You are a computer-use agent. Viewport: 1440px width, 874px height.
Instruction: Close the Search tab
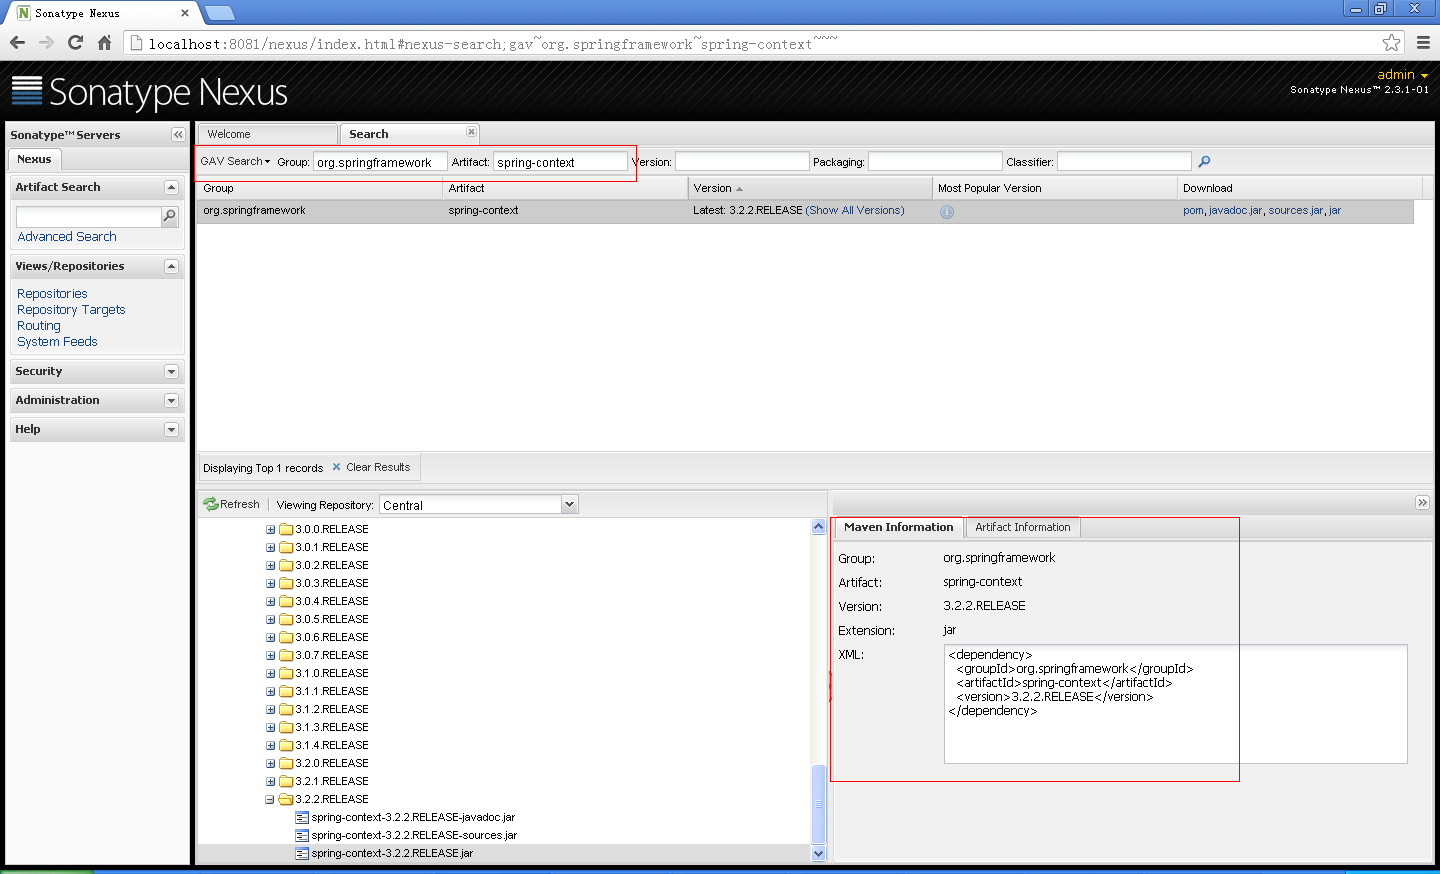click(x=471, y=132)
